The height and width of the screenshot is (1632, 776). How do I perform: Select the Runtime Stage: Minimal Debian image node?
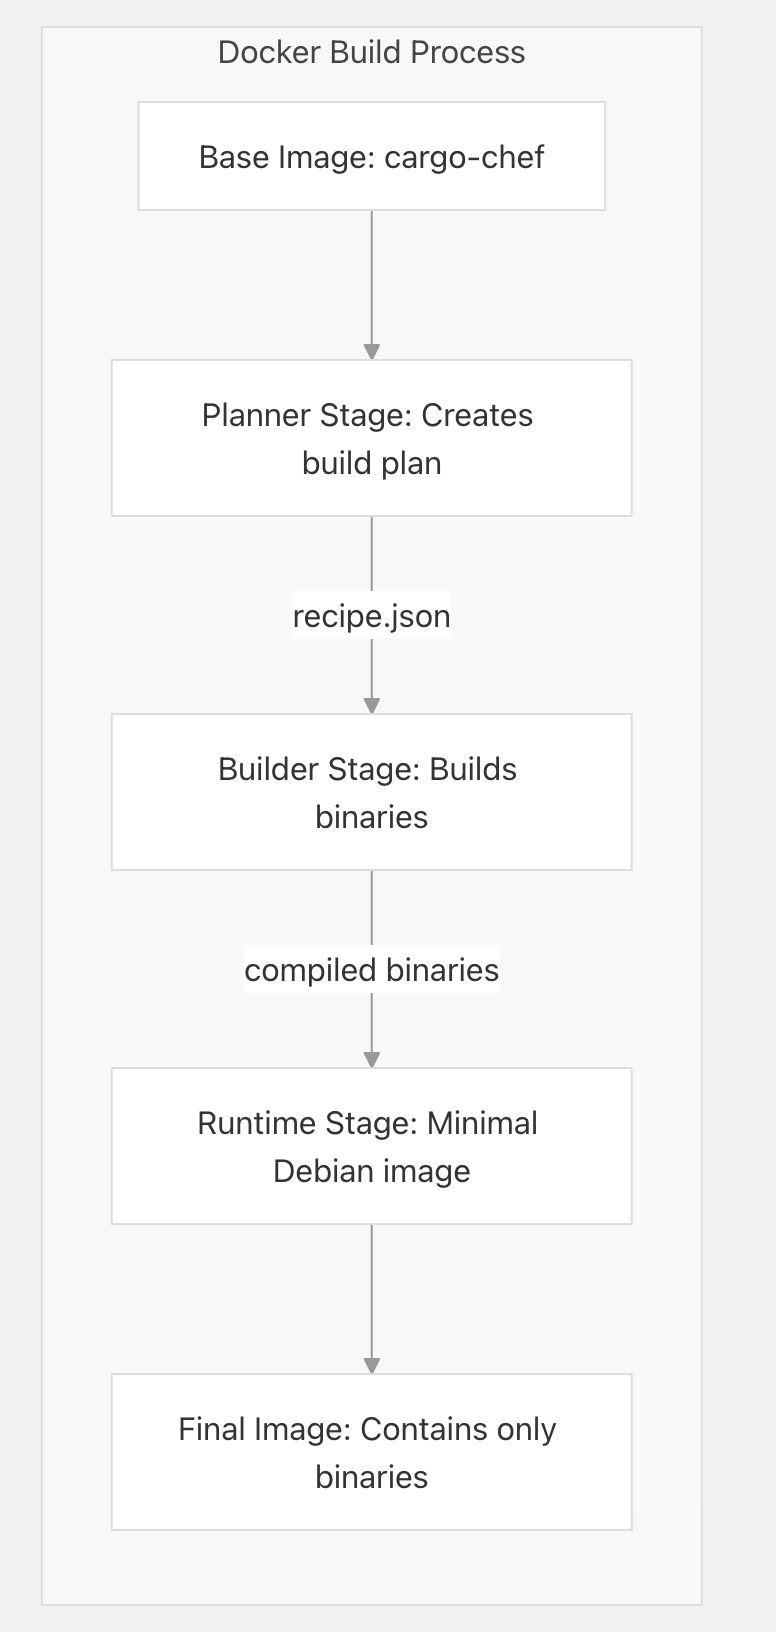pos(371,1146)
